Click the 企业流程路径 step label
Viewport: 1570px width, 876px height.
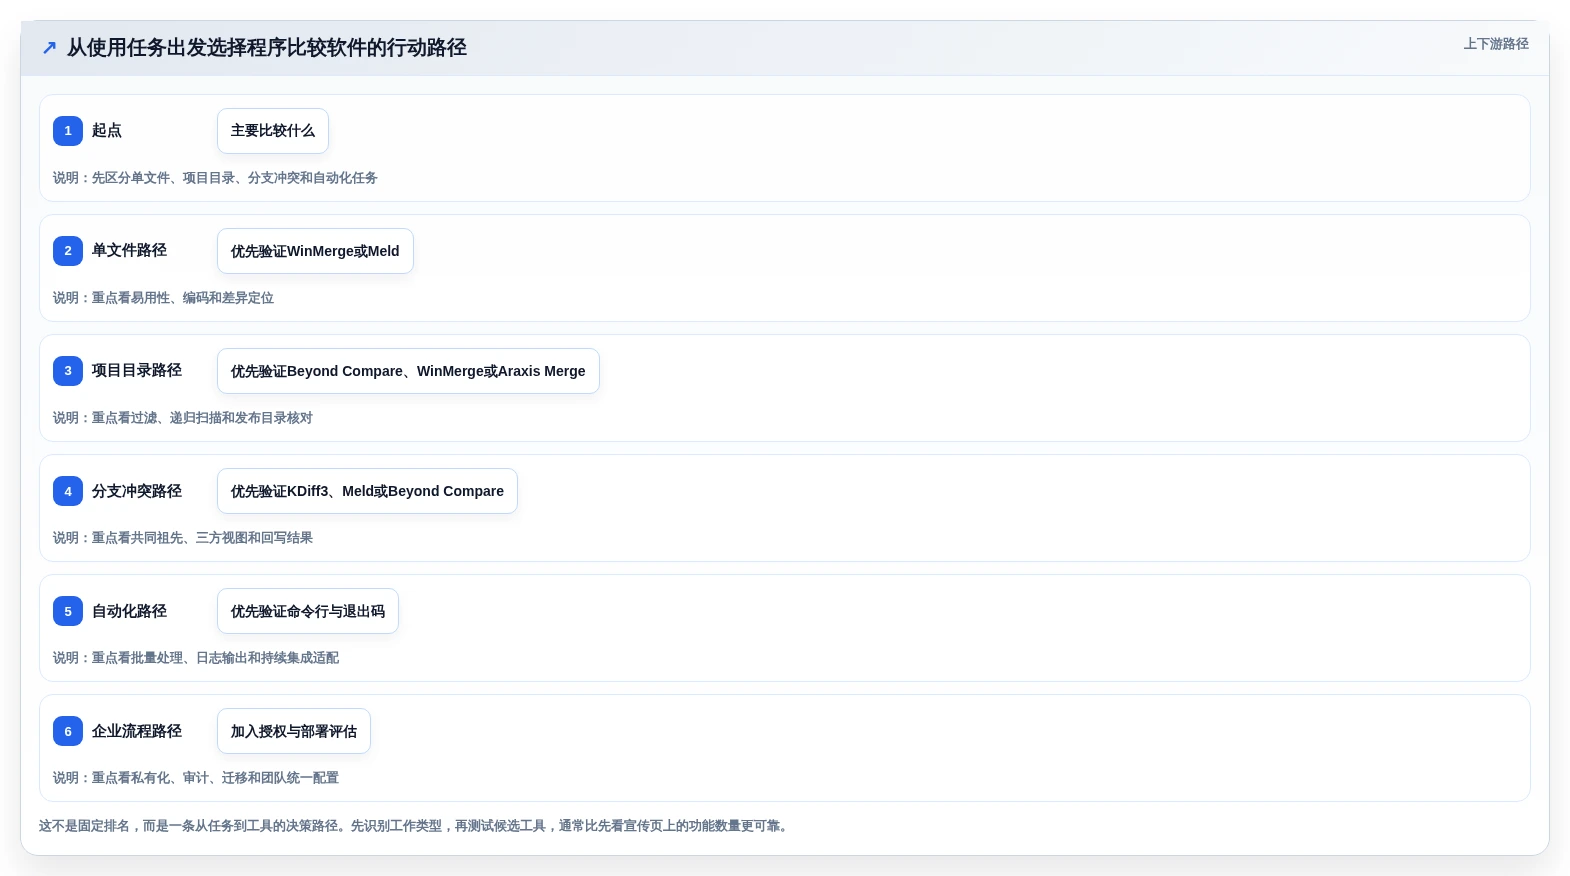(137, 730)
